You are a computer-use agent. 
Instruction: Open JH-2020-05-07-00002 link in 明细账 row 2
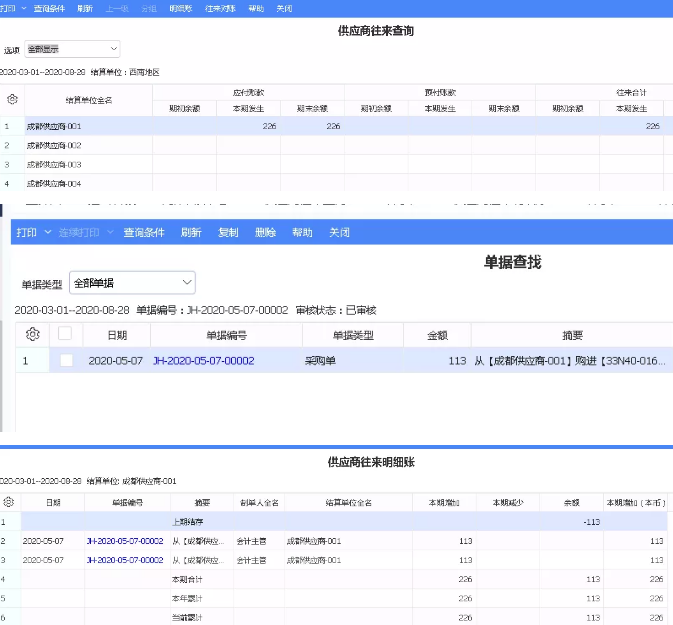125,541
